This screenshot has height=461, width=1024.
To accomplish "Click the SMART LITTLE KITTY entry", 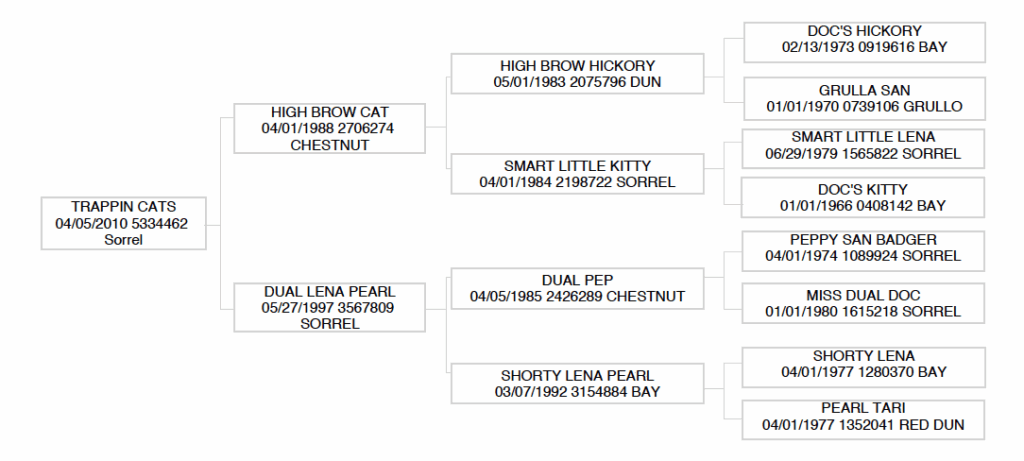I will 577,173.
